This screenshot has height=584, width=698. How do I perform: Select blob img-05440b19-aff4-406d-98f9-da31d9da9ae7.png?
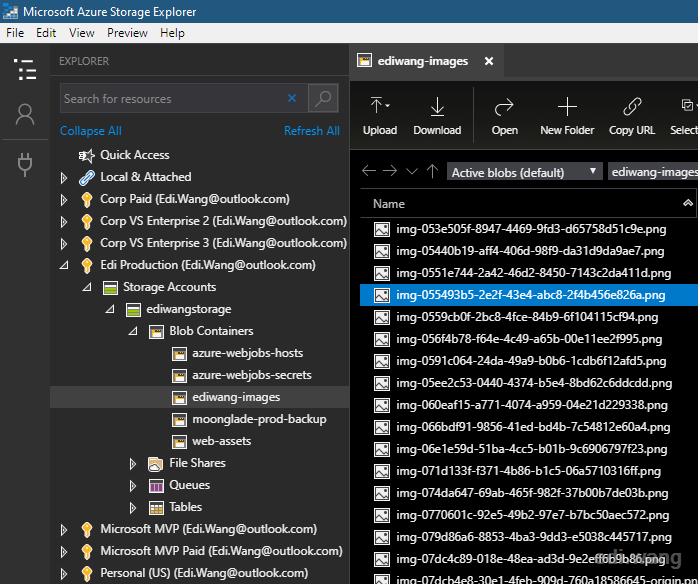point(529,251)
